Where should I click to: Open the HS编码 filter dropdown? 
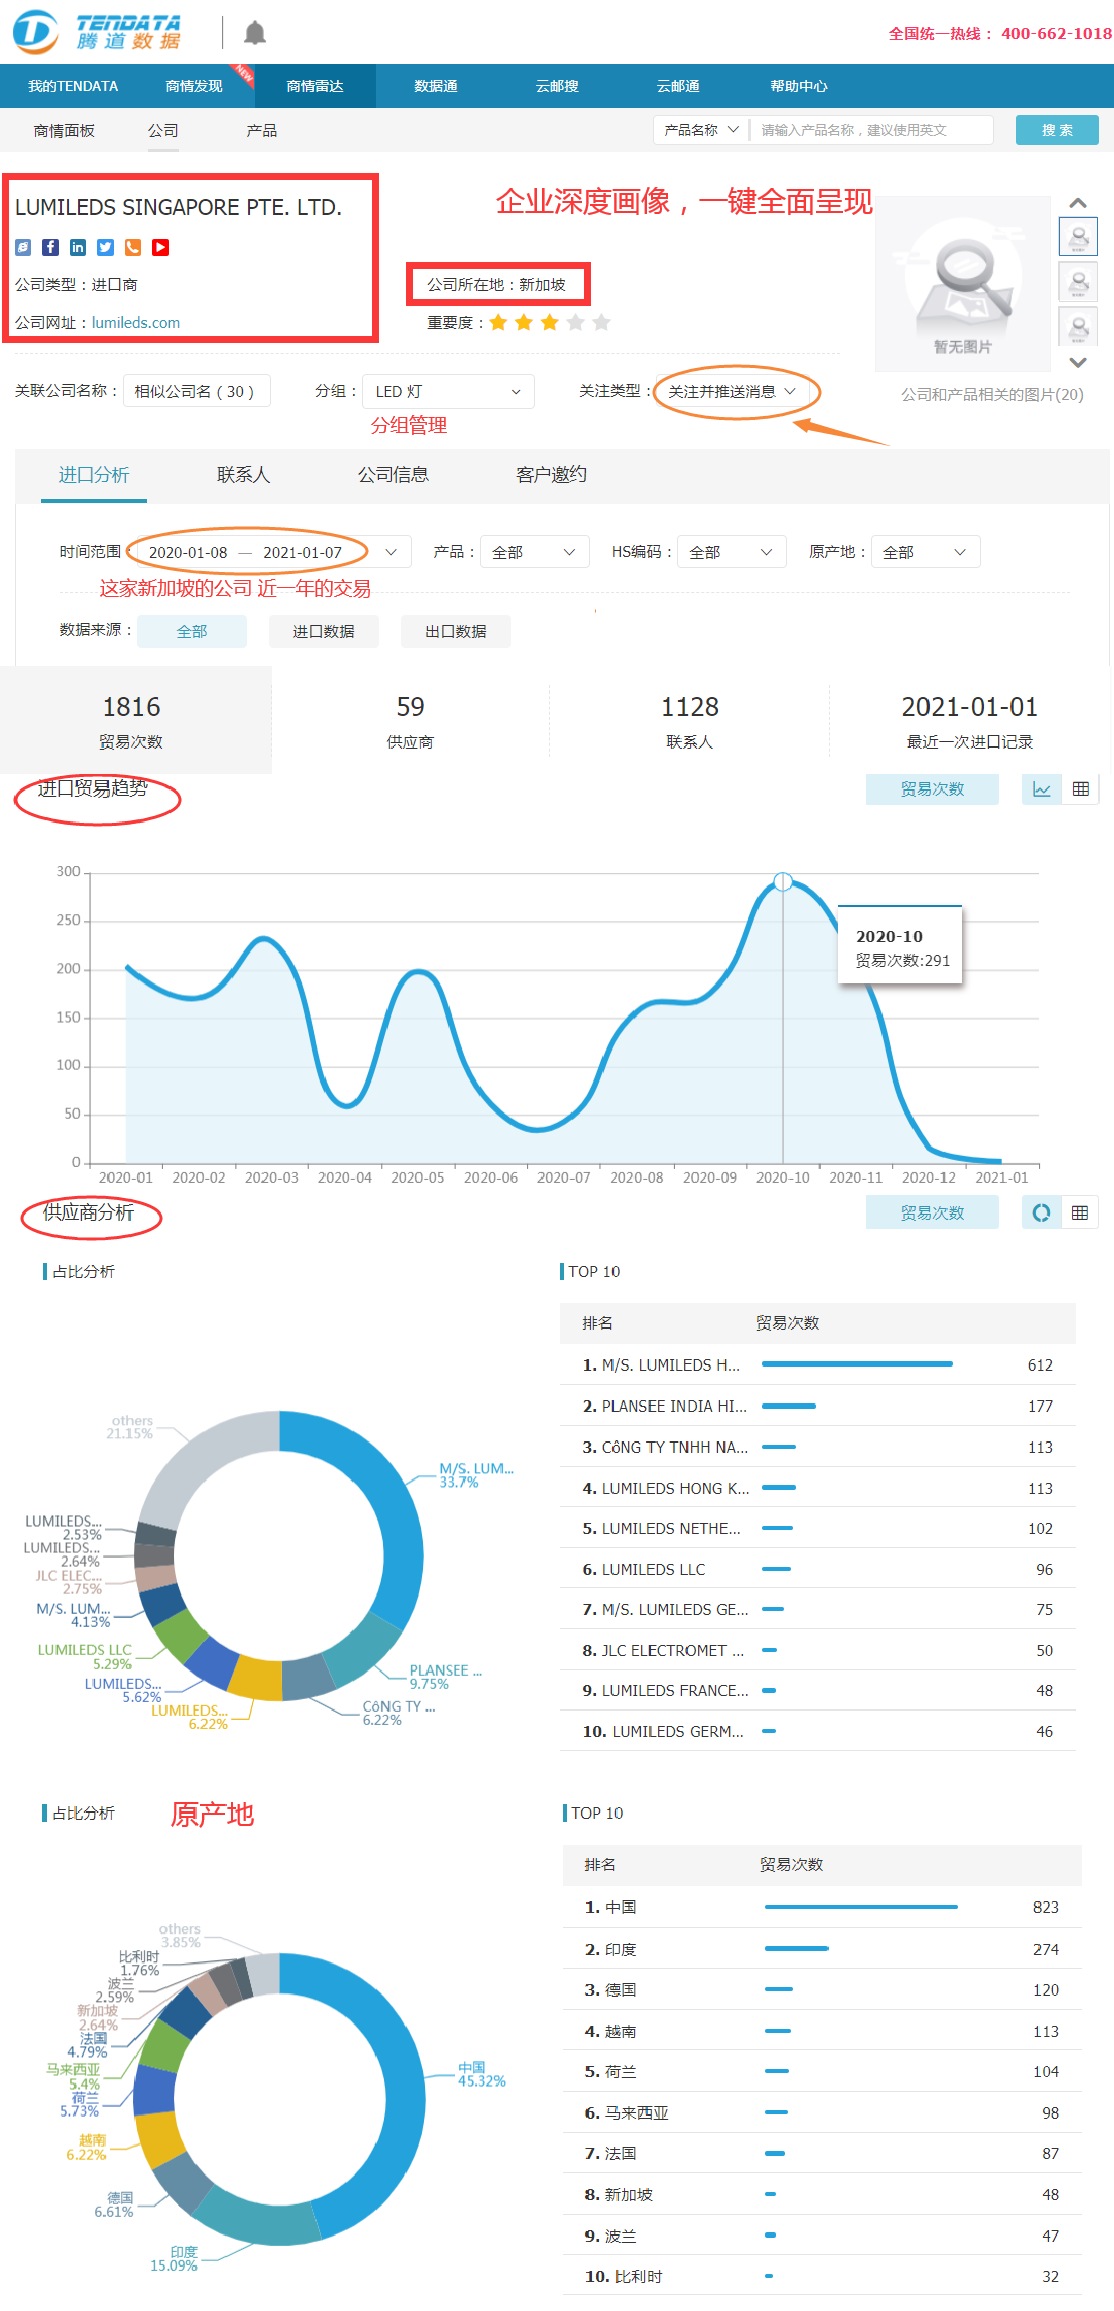pos(732,552)
